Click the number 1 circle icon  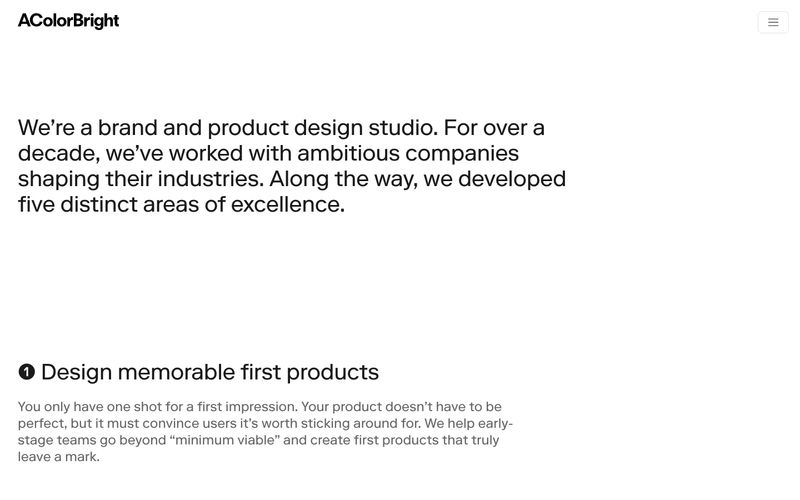click(x=27, y=372)
